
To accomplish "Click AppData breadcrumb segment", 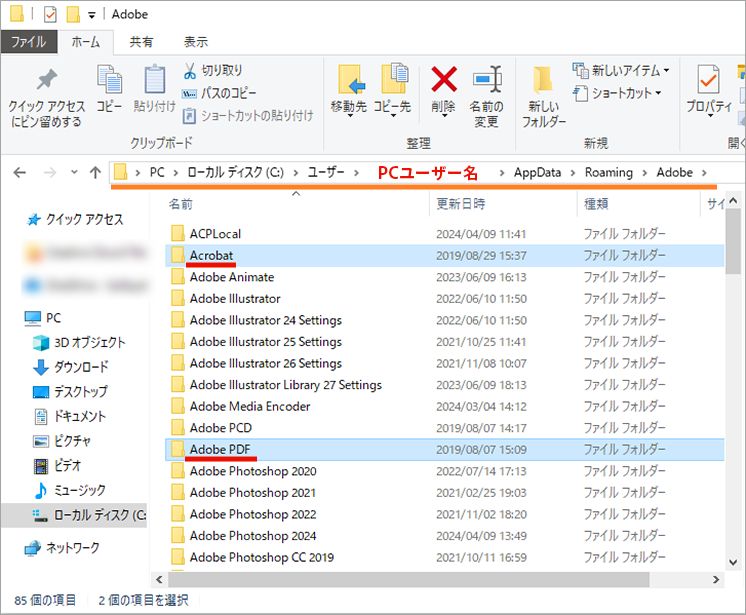I will pyautogui.click(x=537, y=172).
